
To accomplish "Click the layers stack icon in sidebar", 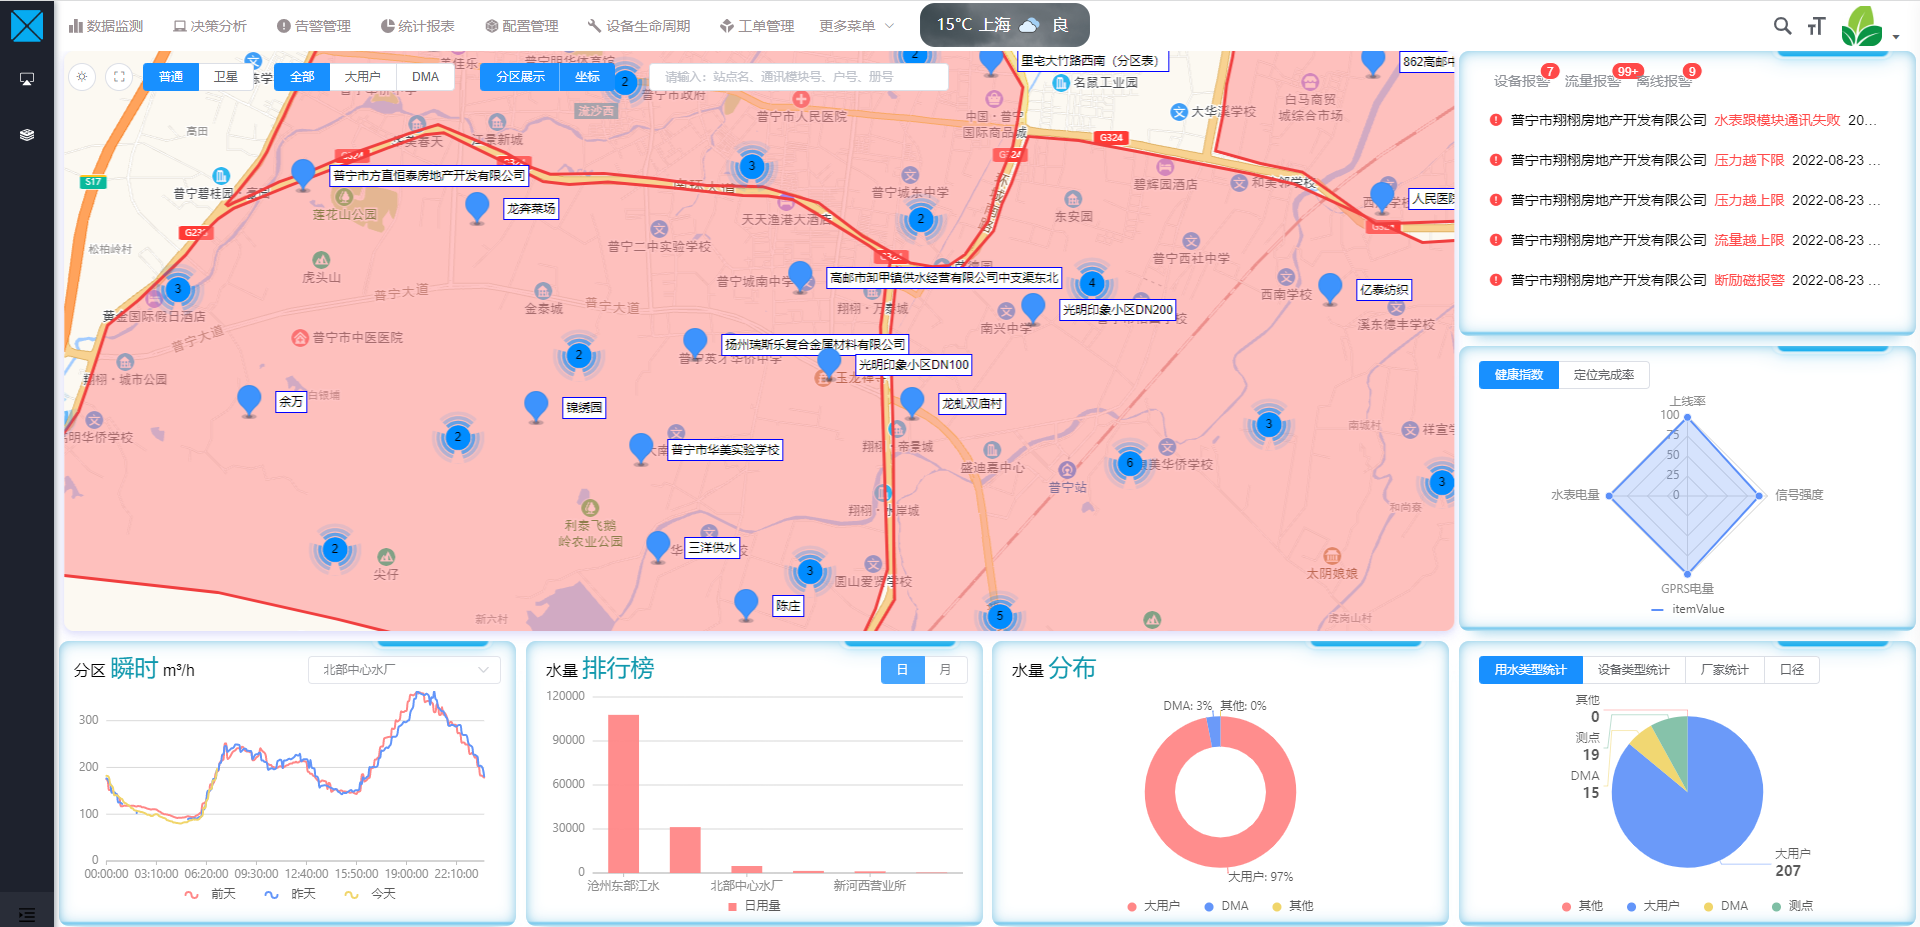I will point(27,135).
